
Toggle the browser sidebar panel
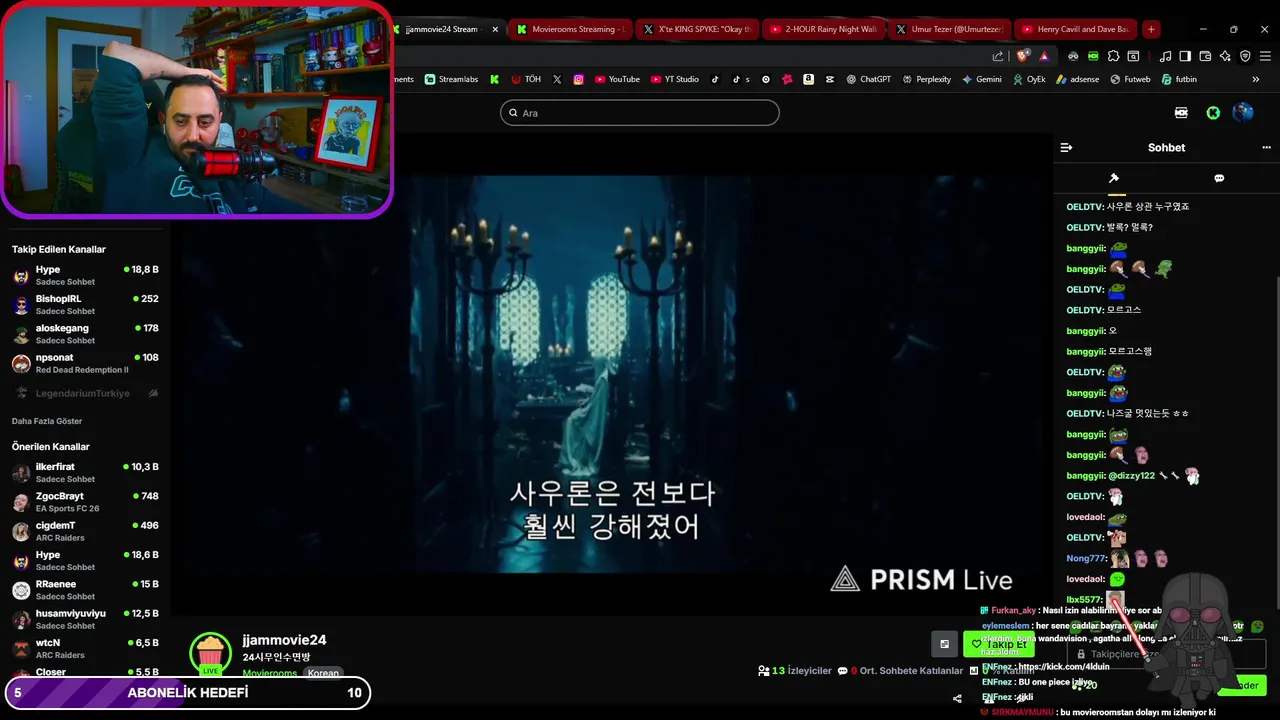[x=1185, y=56]
